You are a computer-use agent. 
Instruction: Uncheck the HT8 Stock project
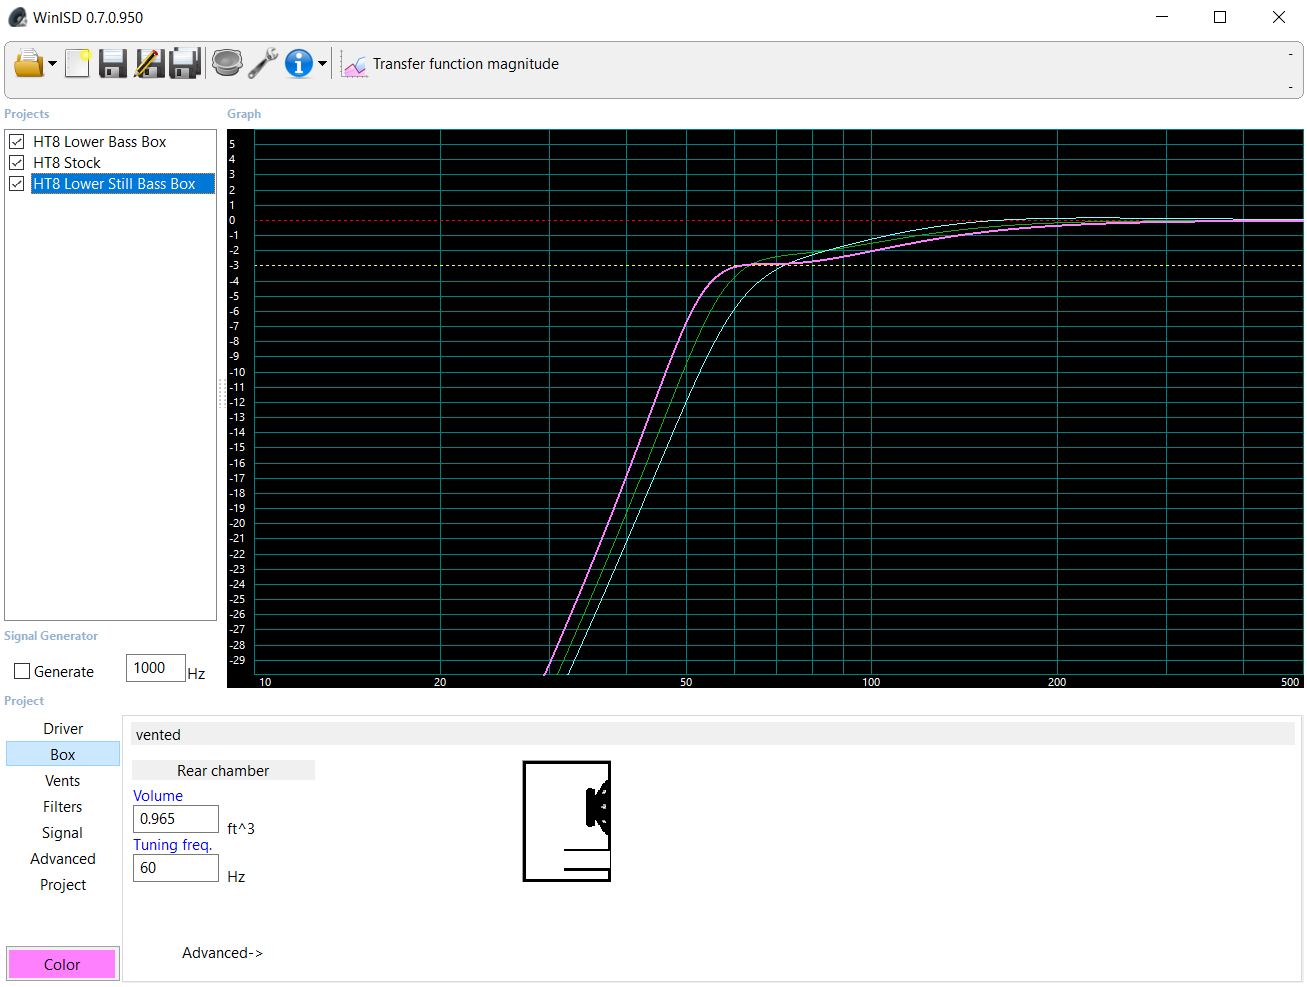[x=17, y=163]
